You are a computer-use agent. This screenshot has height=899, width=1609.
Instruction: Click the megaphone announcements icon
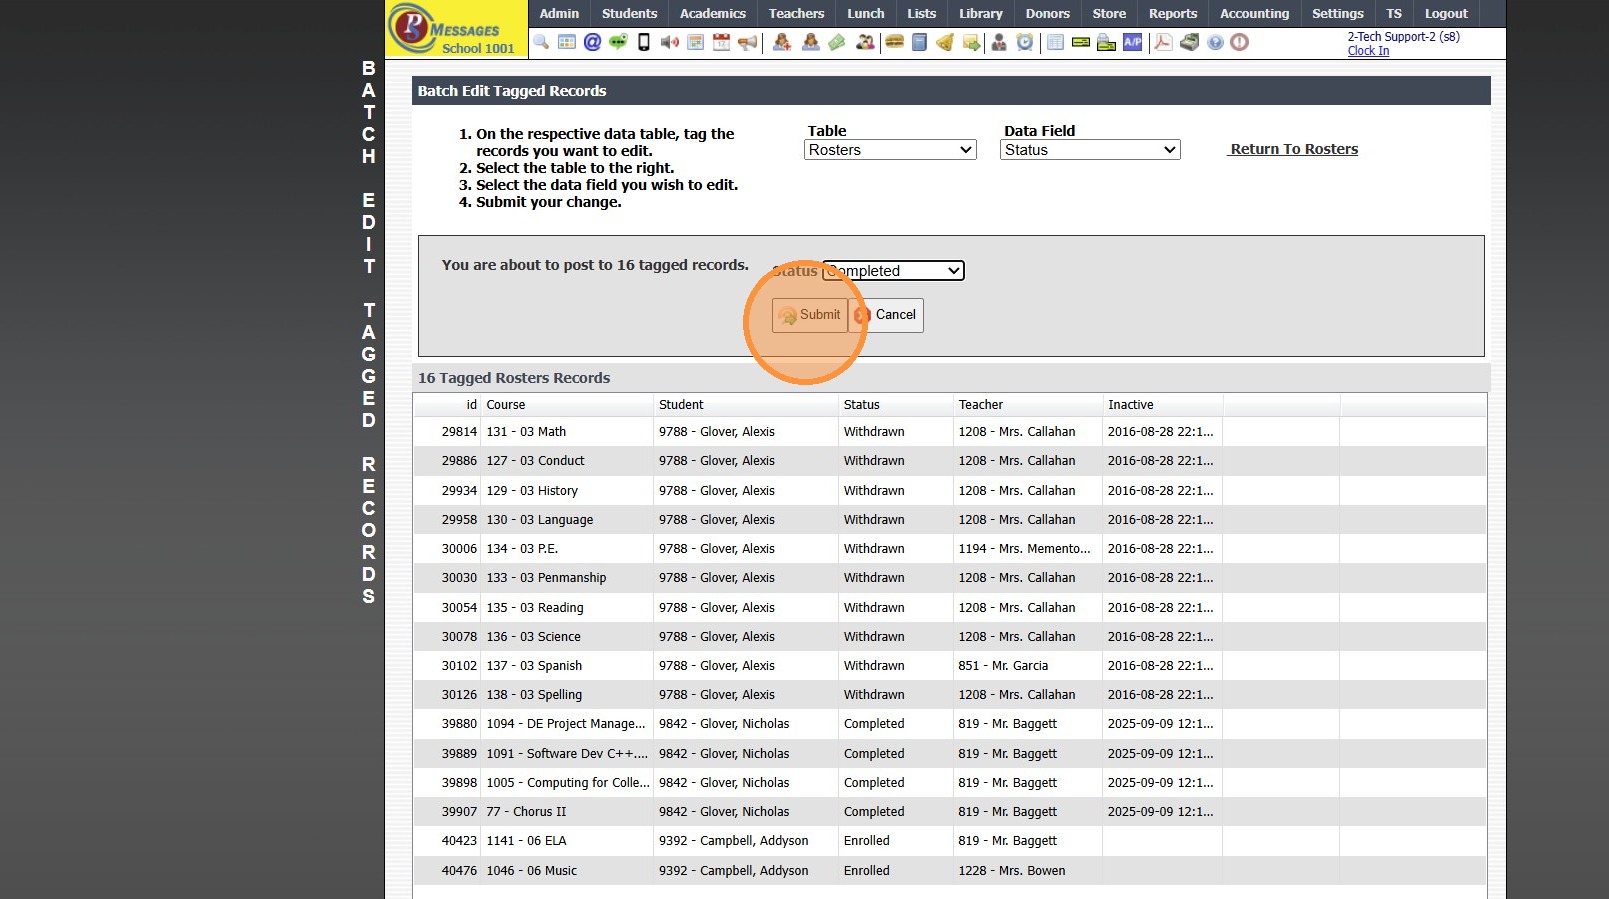click(747, 42)
